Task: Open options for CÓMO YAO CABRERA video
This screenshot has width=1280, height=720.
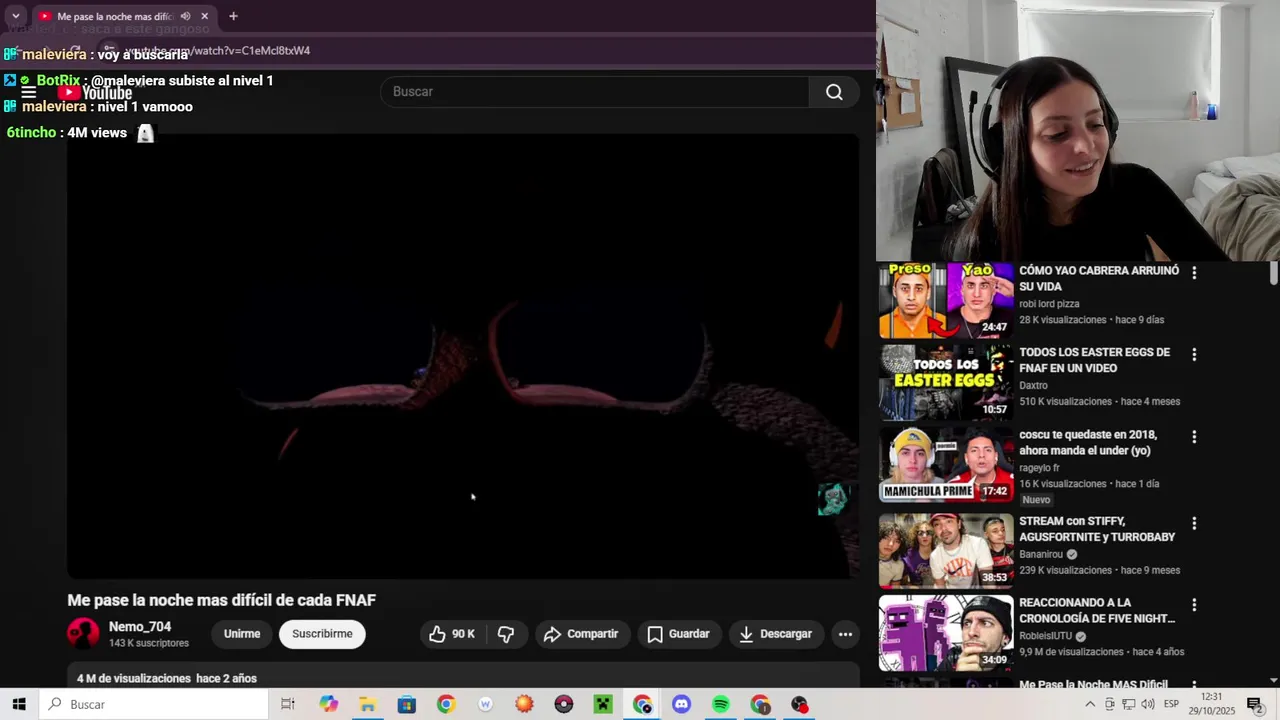Action: (x=1194, y=272)
